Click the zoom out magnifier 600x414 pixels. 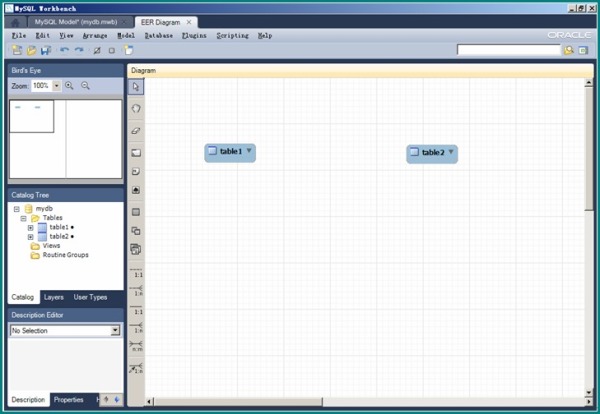[x=85, y=86]
